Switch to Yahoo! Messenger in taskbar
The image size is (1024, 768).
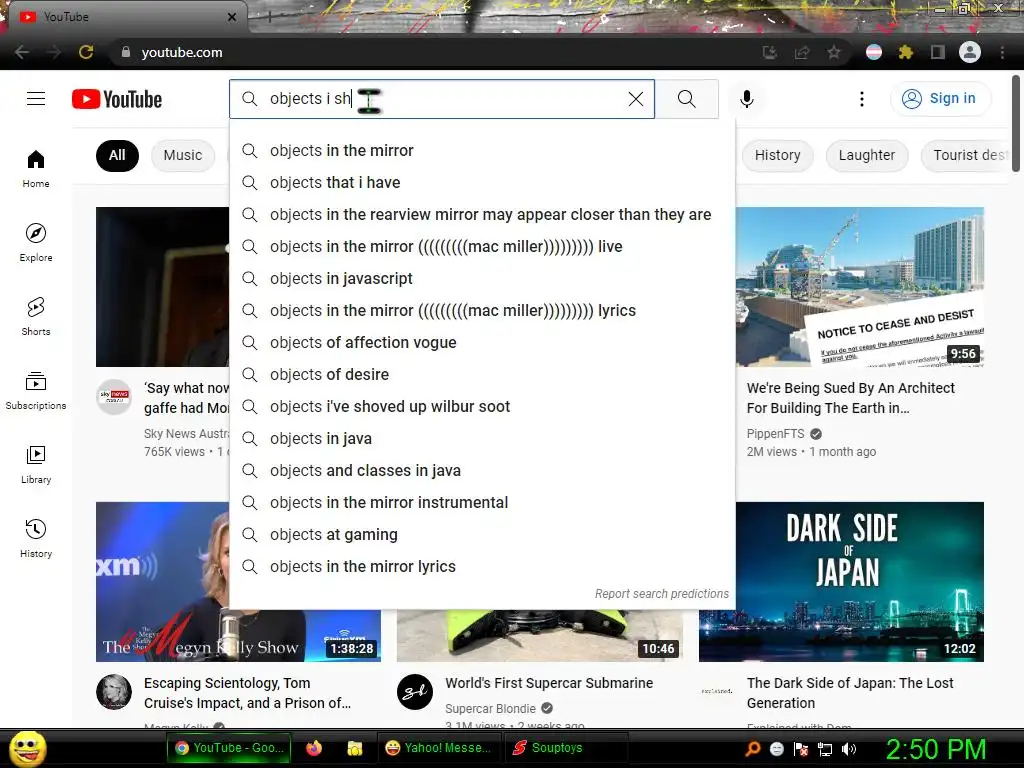click(x=438, y=748)
